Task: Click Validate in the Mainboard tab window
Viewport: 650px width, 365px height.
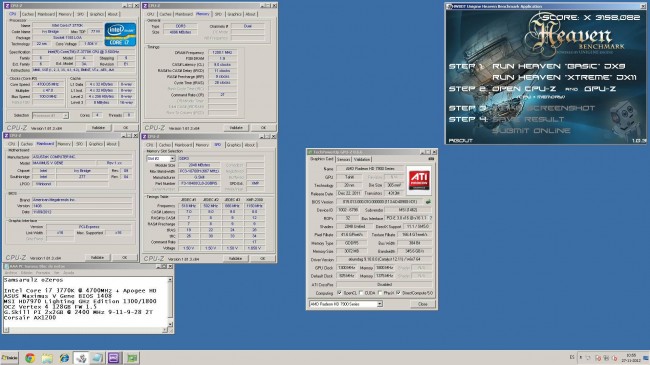Action: click(x=97, y=258)
